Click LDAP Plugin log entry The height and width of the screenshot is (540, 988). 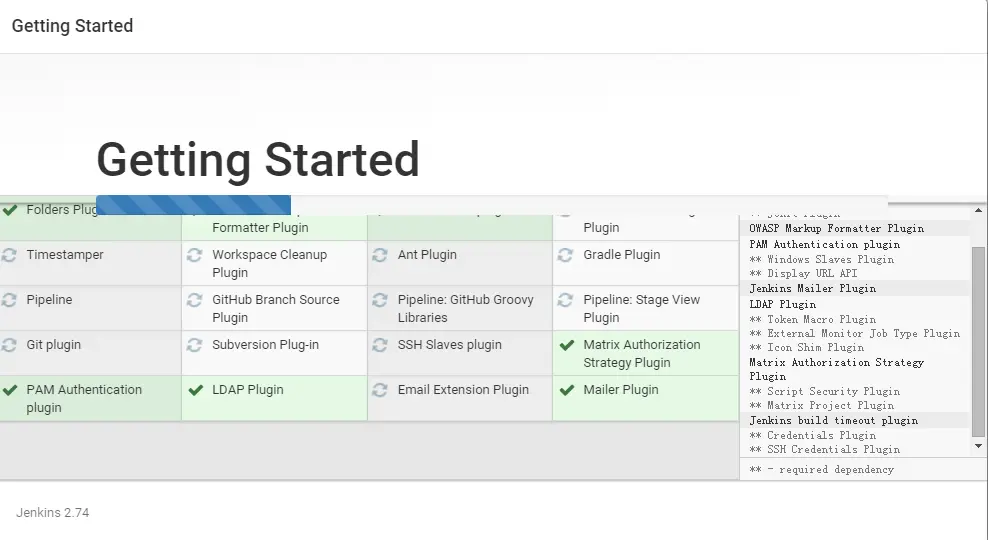click(782, 304)
